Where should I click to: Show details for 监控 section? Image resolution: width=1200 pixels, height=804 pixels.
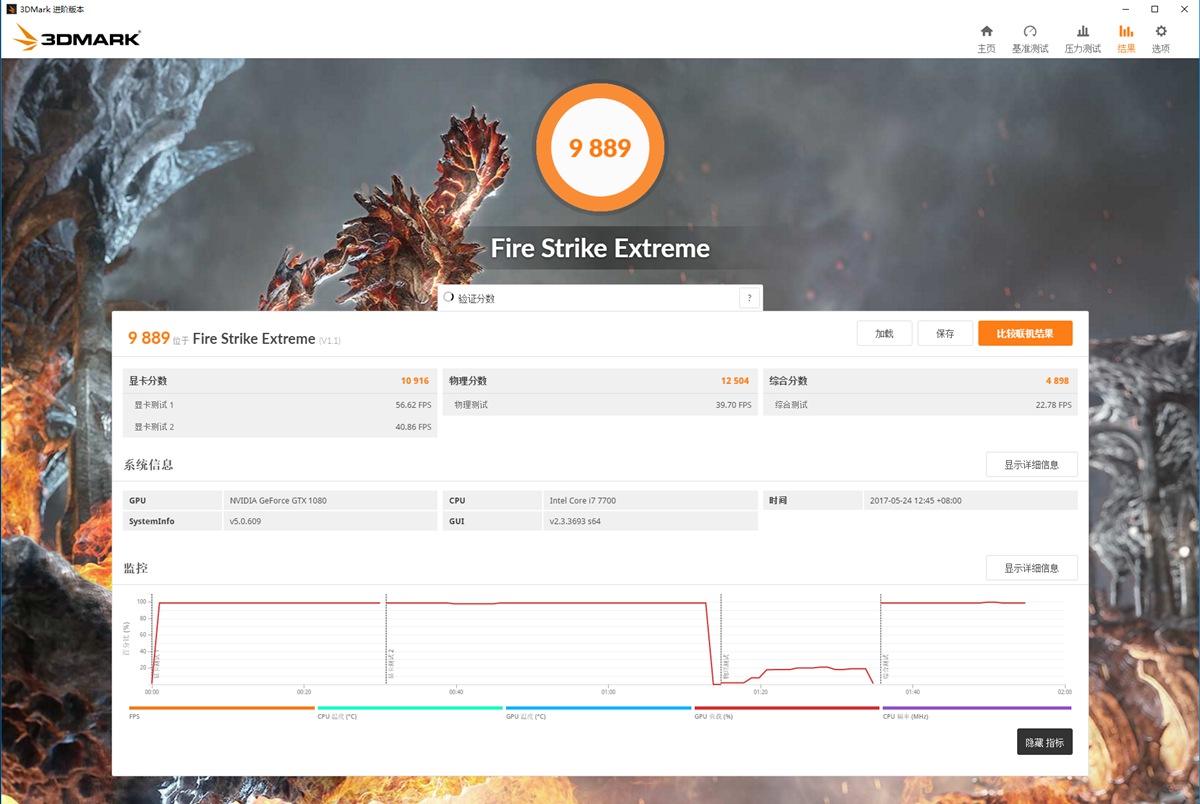[x=1031, y=568]
